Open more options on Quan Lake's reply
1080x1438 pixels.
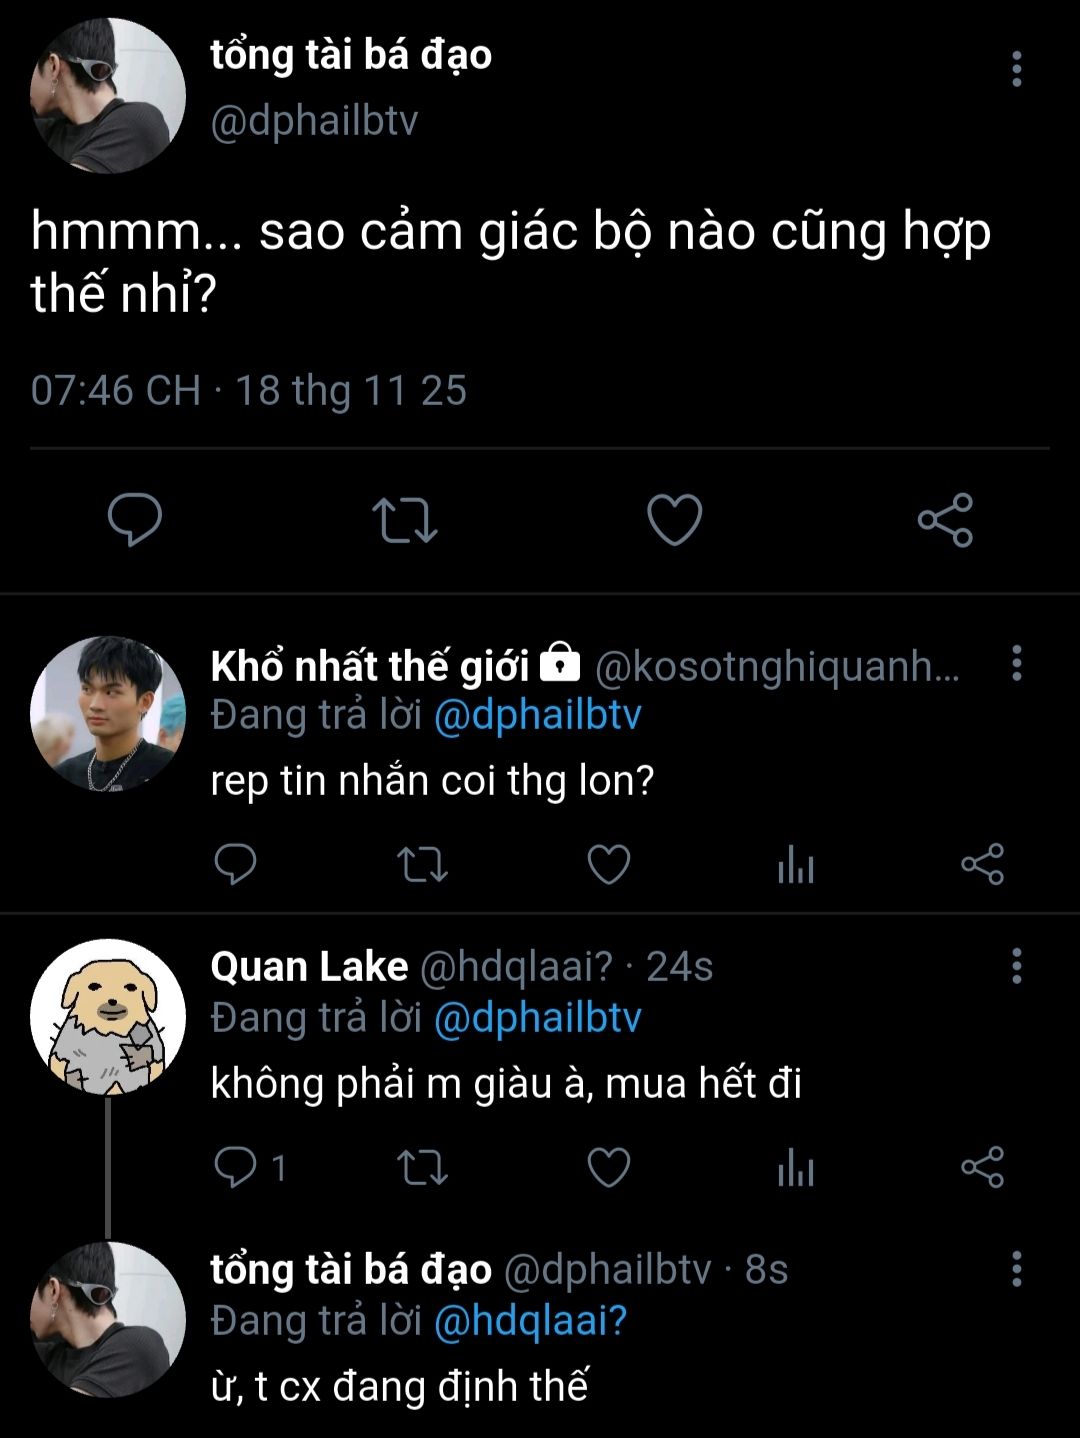(x=1017, y=966)
